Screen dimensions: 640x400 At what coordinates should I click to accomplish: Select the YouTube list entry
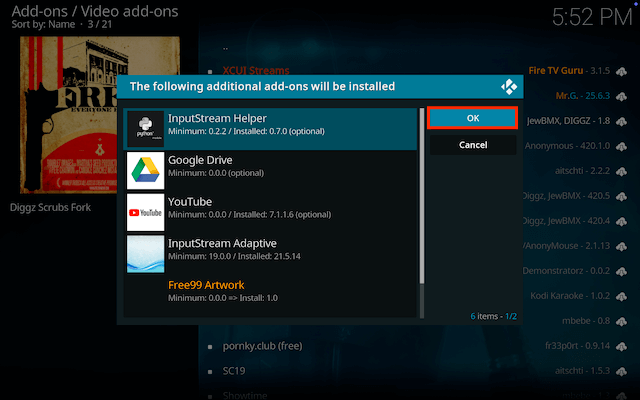click(x=270, y=212)
